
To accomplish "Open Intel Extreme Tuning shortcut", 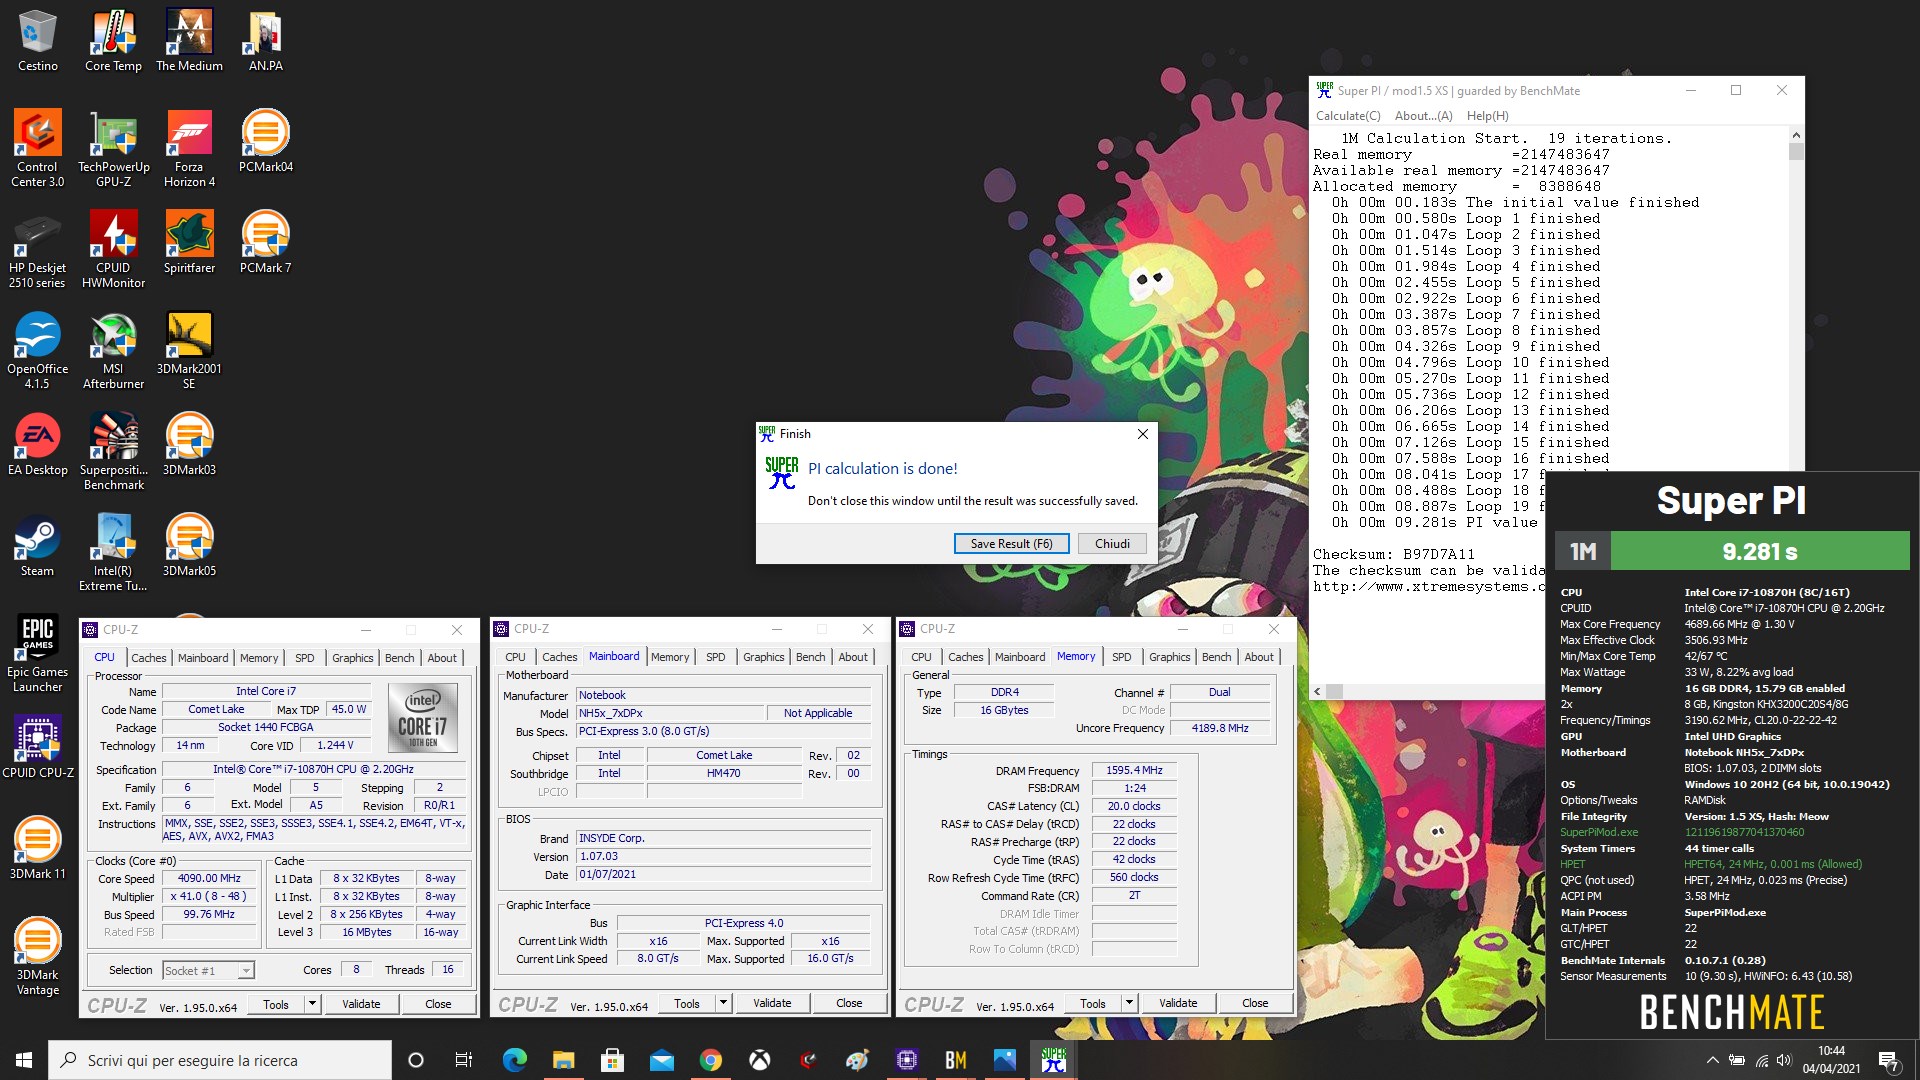I will [113, 552].
